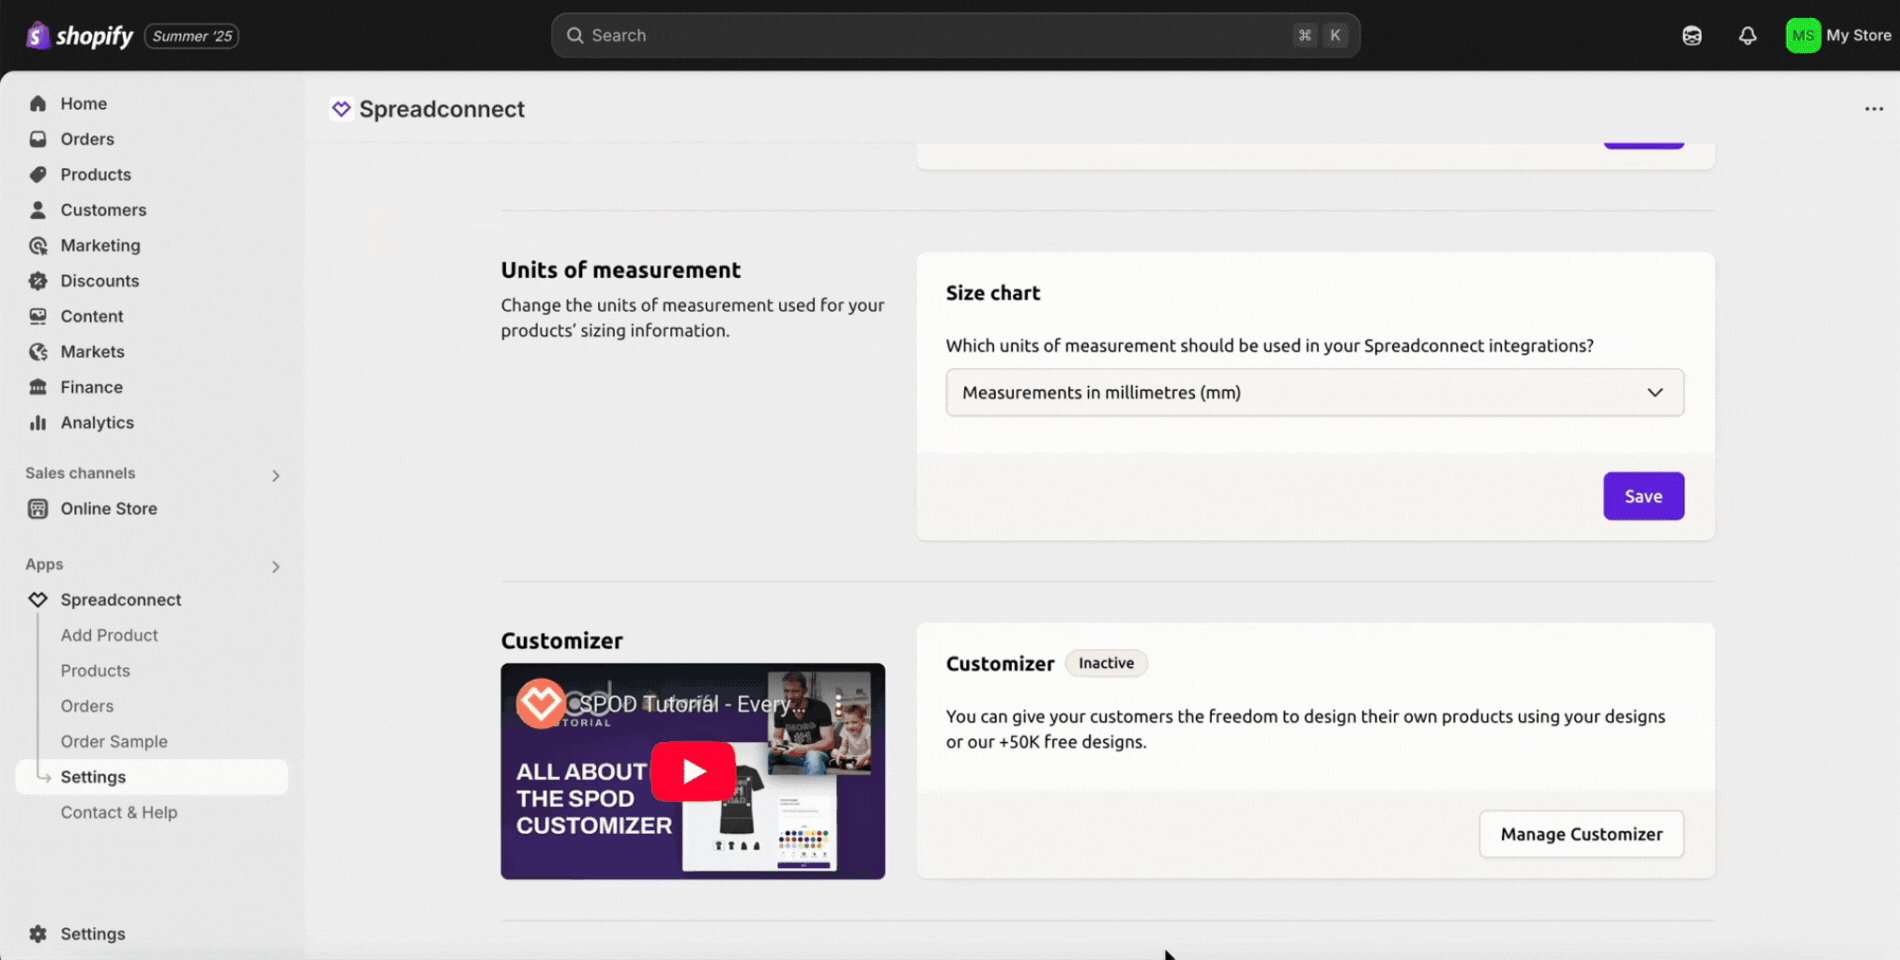The height and width of the screenshot is (960, 1900).
Task: Open Contact & Help
Action: (x=119, y=813)
